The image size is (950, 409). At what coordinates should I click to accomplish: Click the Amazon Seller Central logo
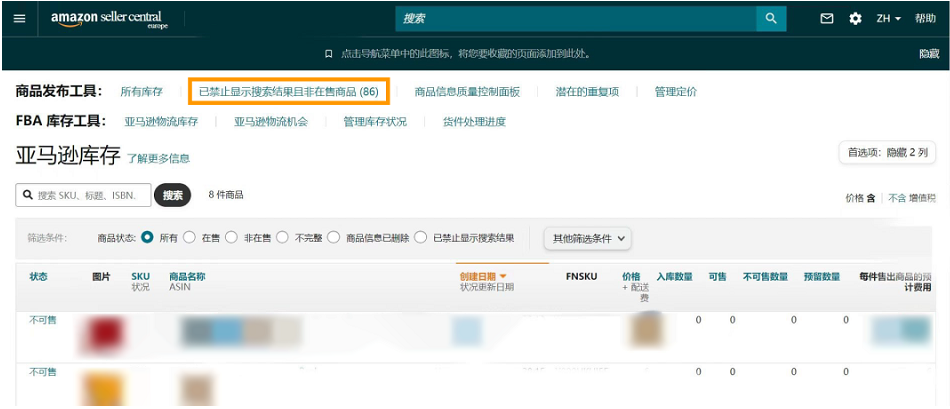[109, 19]
